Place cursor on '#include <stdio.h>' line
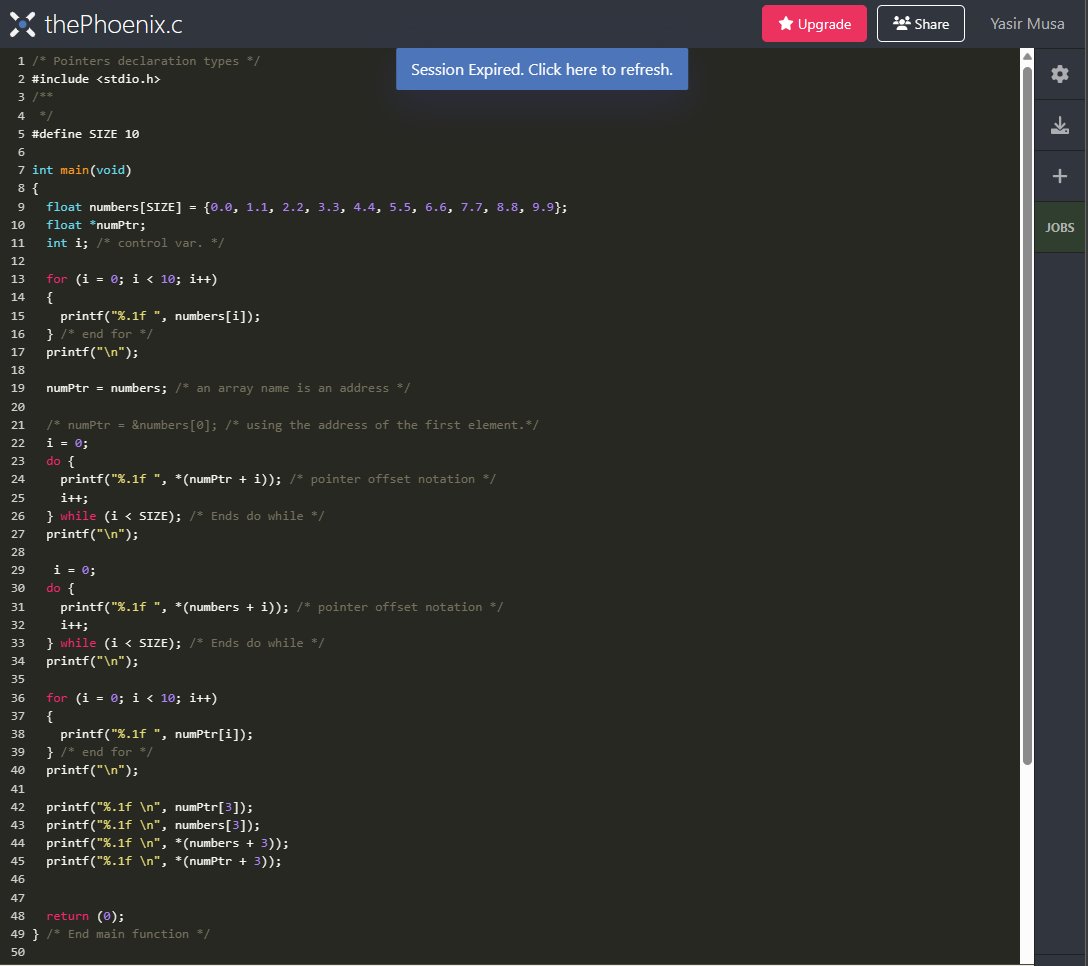 click(x=96, y=79)
